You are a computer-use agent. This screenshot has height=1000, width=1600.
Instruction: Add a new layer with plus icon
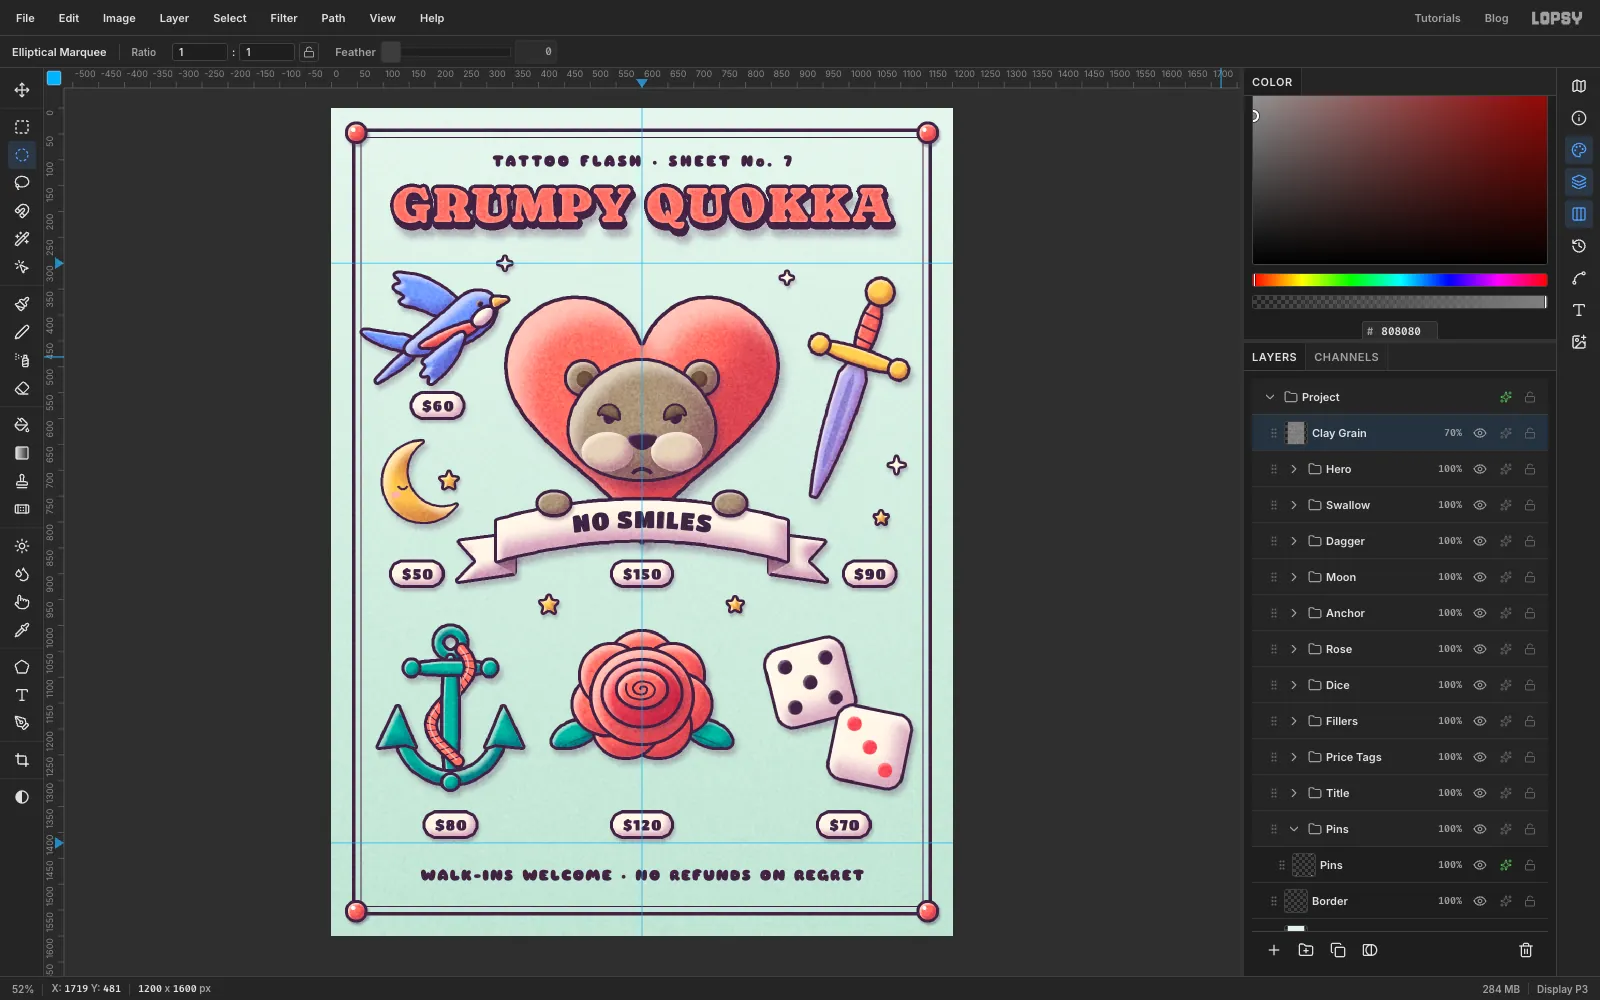[1274, 950]
